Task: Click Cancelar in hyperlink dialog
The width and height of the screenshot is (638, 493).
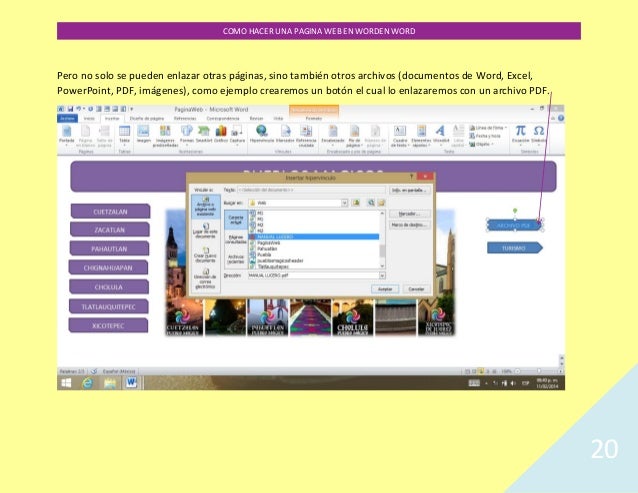Action: [x=416, y=289]
